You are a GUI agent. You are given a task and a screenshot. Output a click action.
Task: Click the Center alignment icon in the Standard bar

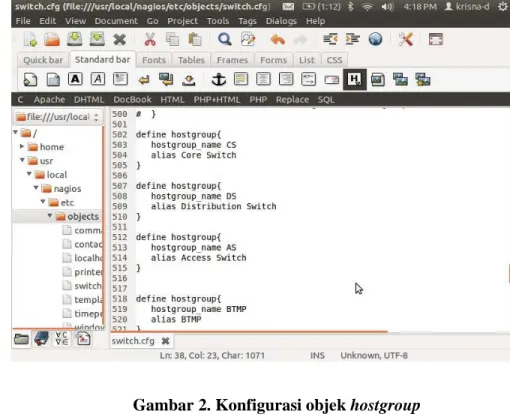tap(263, 79)
